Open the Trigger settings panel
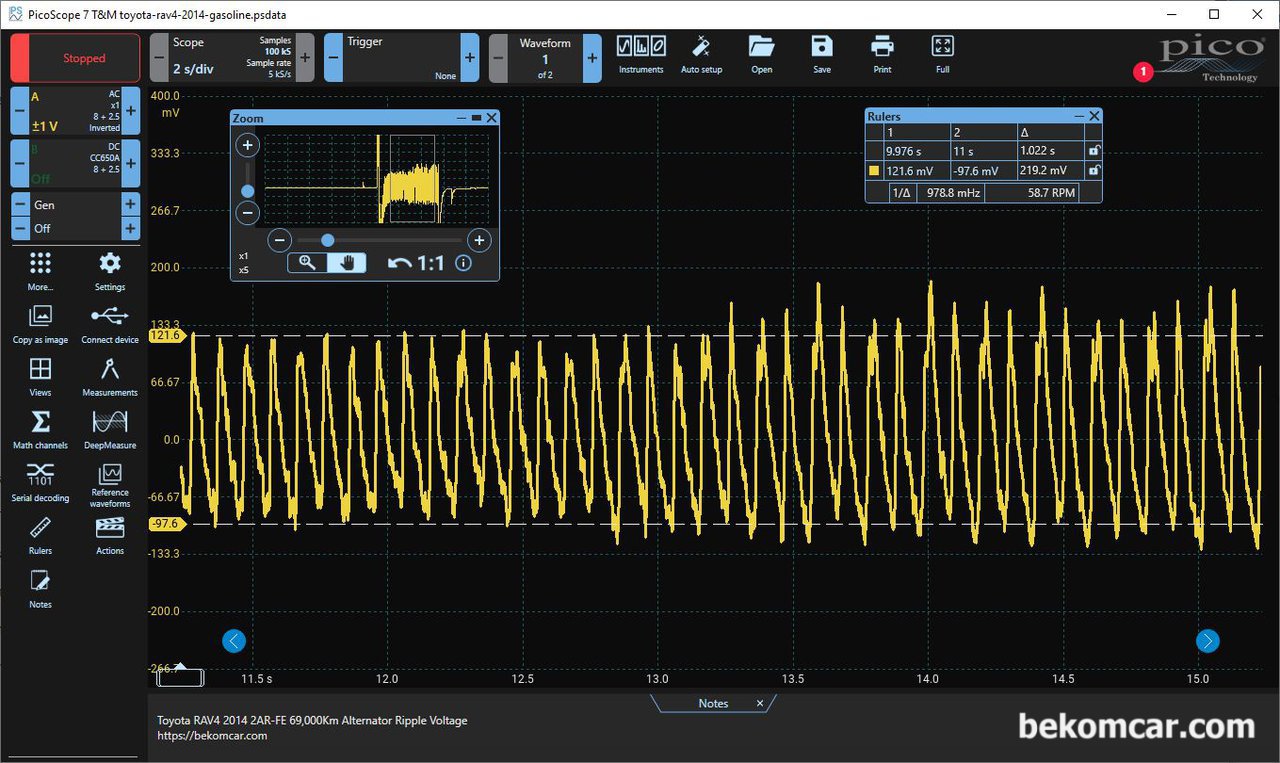The height and width of the screenshot is (763, 1280). 400,58
